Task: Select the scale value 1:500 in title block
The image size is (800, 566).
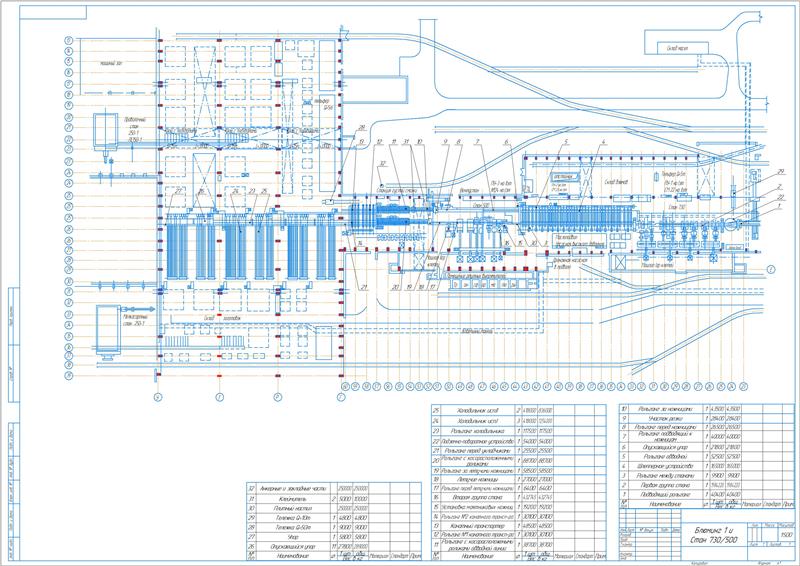Action: click(x=786, y=535)
